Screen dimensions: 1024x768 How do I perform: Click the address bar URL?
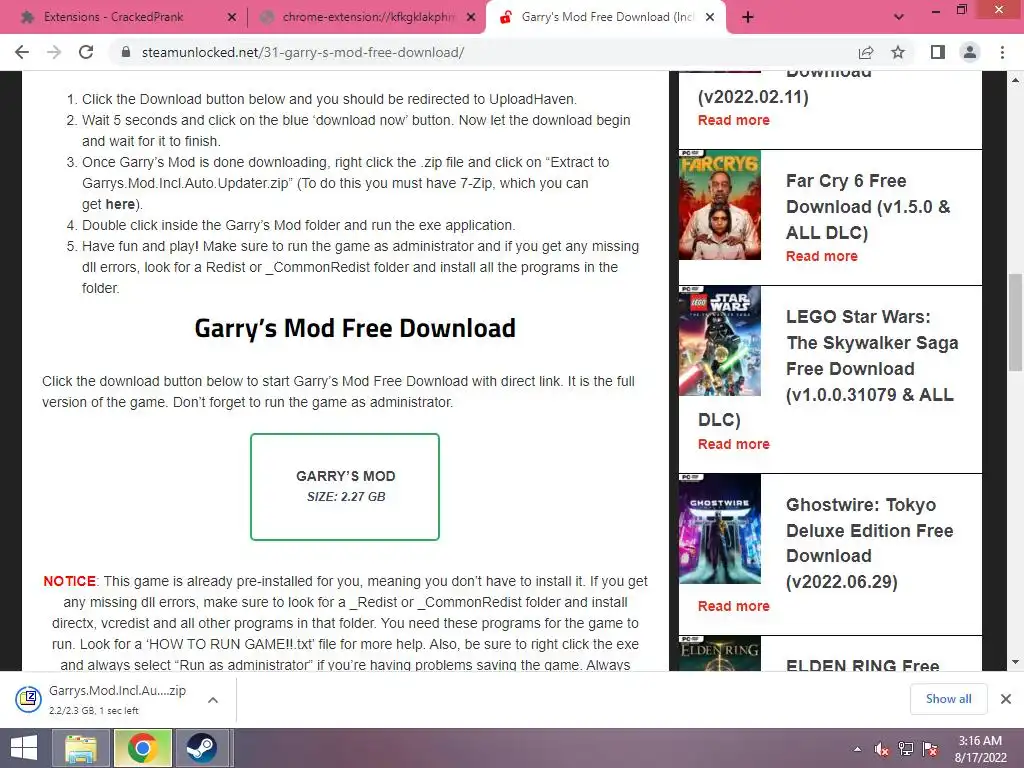click(x=302, y=52)
